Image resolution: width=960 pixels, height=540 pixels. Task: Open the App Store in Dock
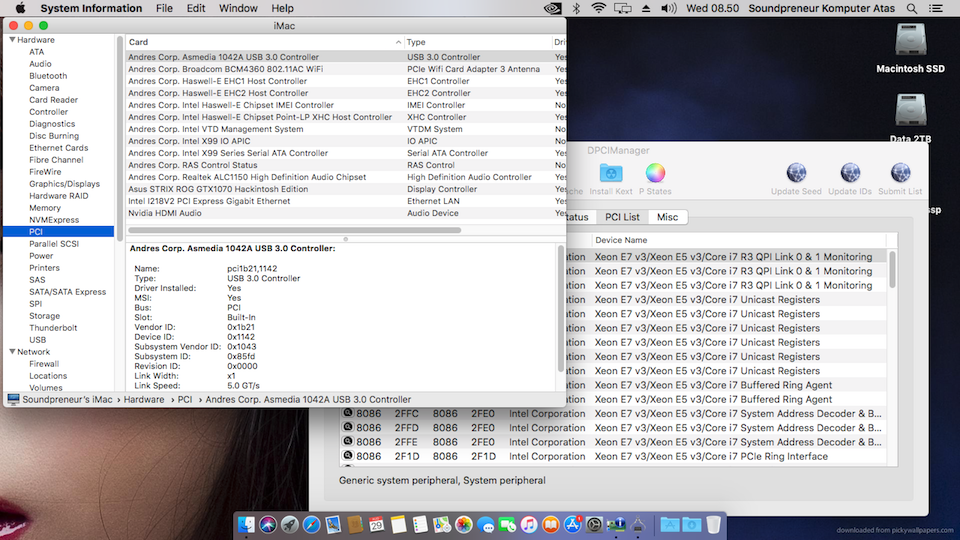pos(572,525)
